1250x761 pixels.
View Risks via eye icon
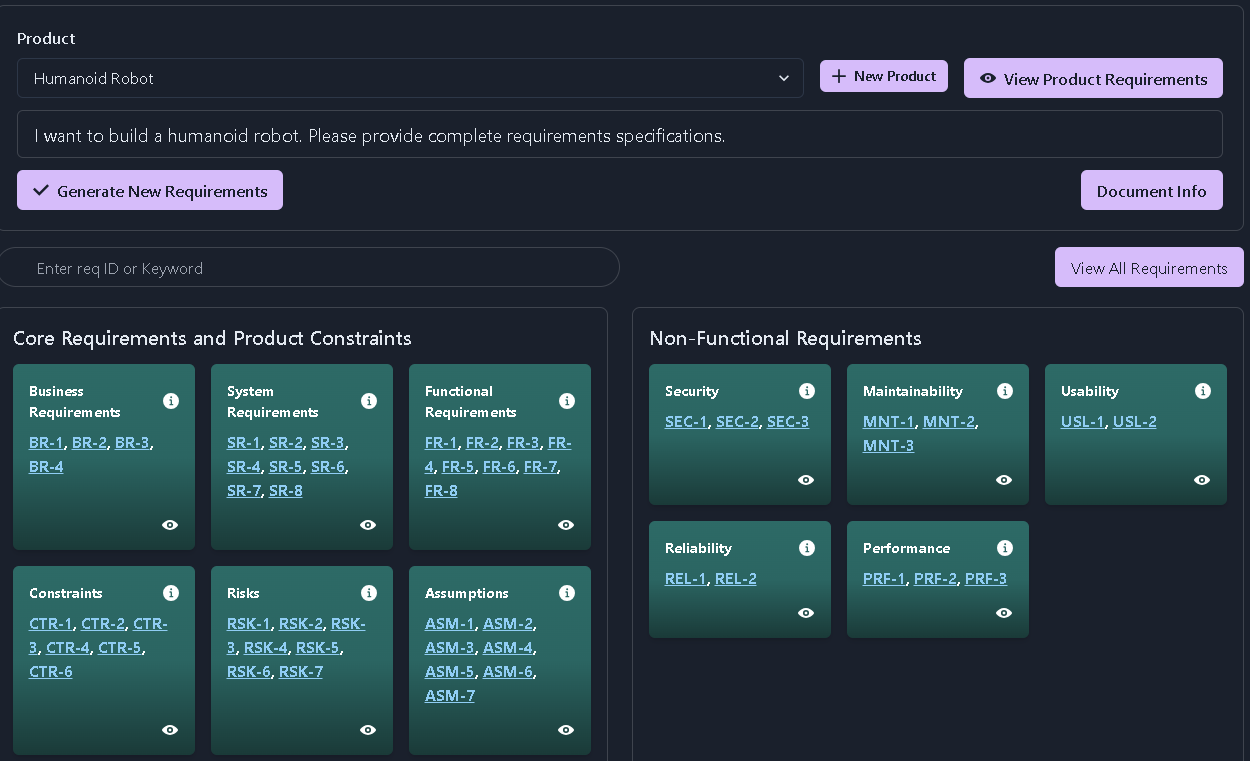tap(368, 730)
